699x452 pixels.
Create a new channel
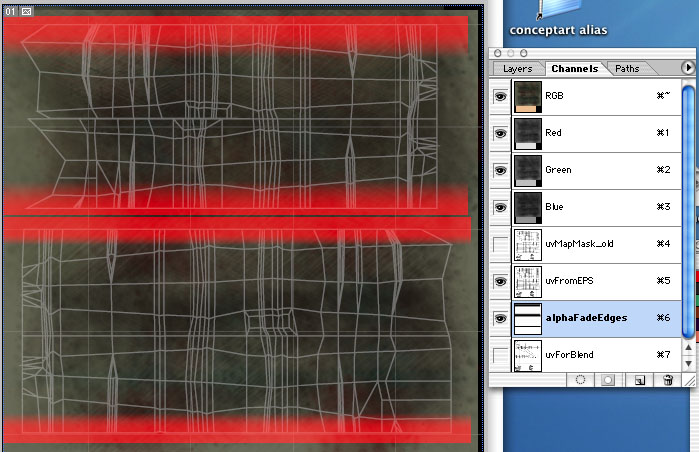pyautogui.click(x=636, y=380)
